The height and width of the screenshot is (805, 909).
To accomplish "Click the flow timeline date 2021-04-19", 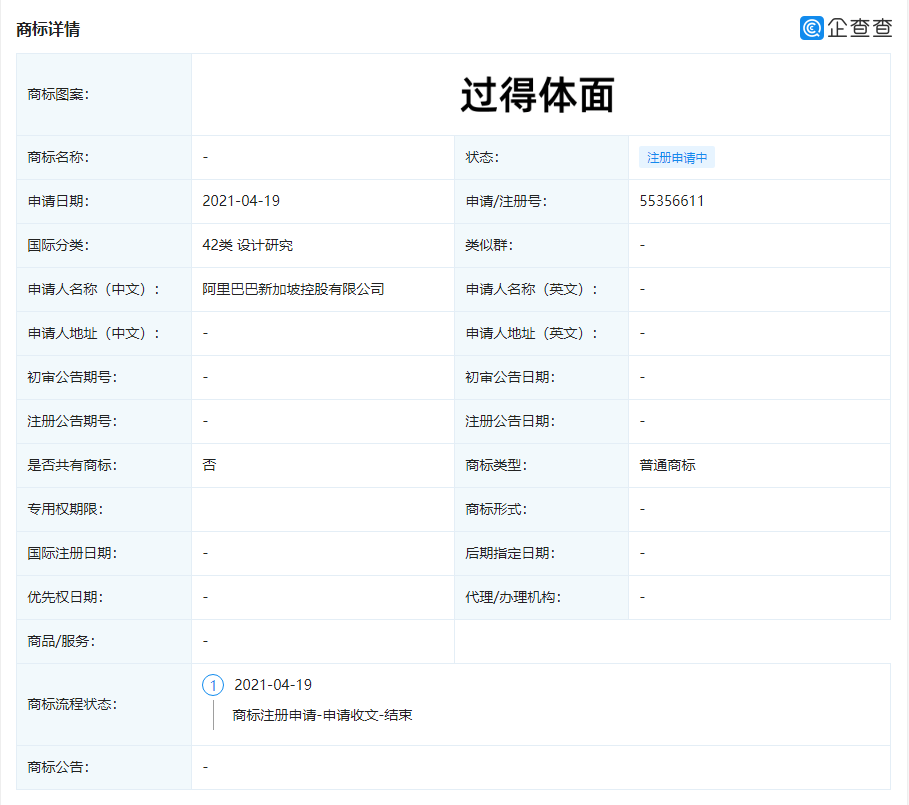I will click(273, 685).
